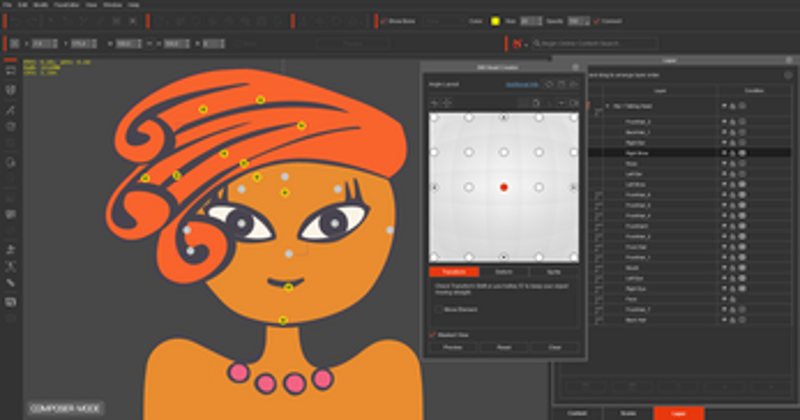The width and height of the screenshot is (800, 420).
Task: Hide the Nose layer with its eye icon
Action: click(723, 164)
